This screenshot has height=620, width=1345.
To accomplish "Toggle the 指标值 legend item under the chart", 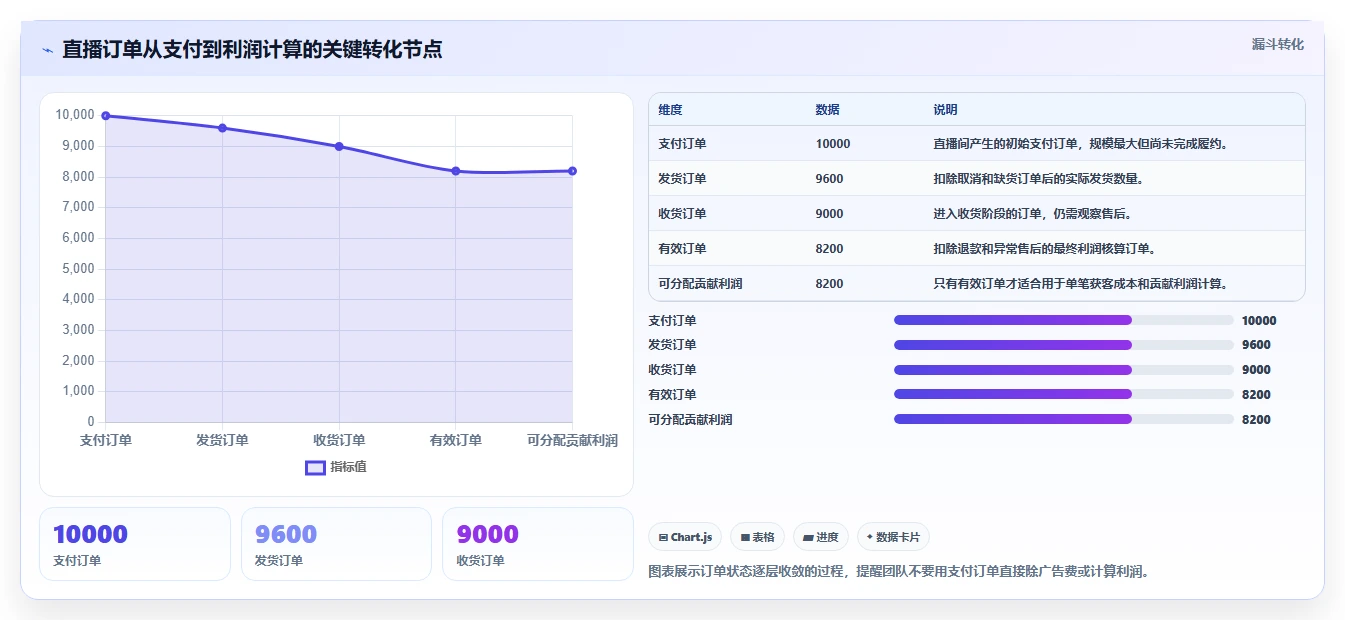I will coord(336,467).
